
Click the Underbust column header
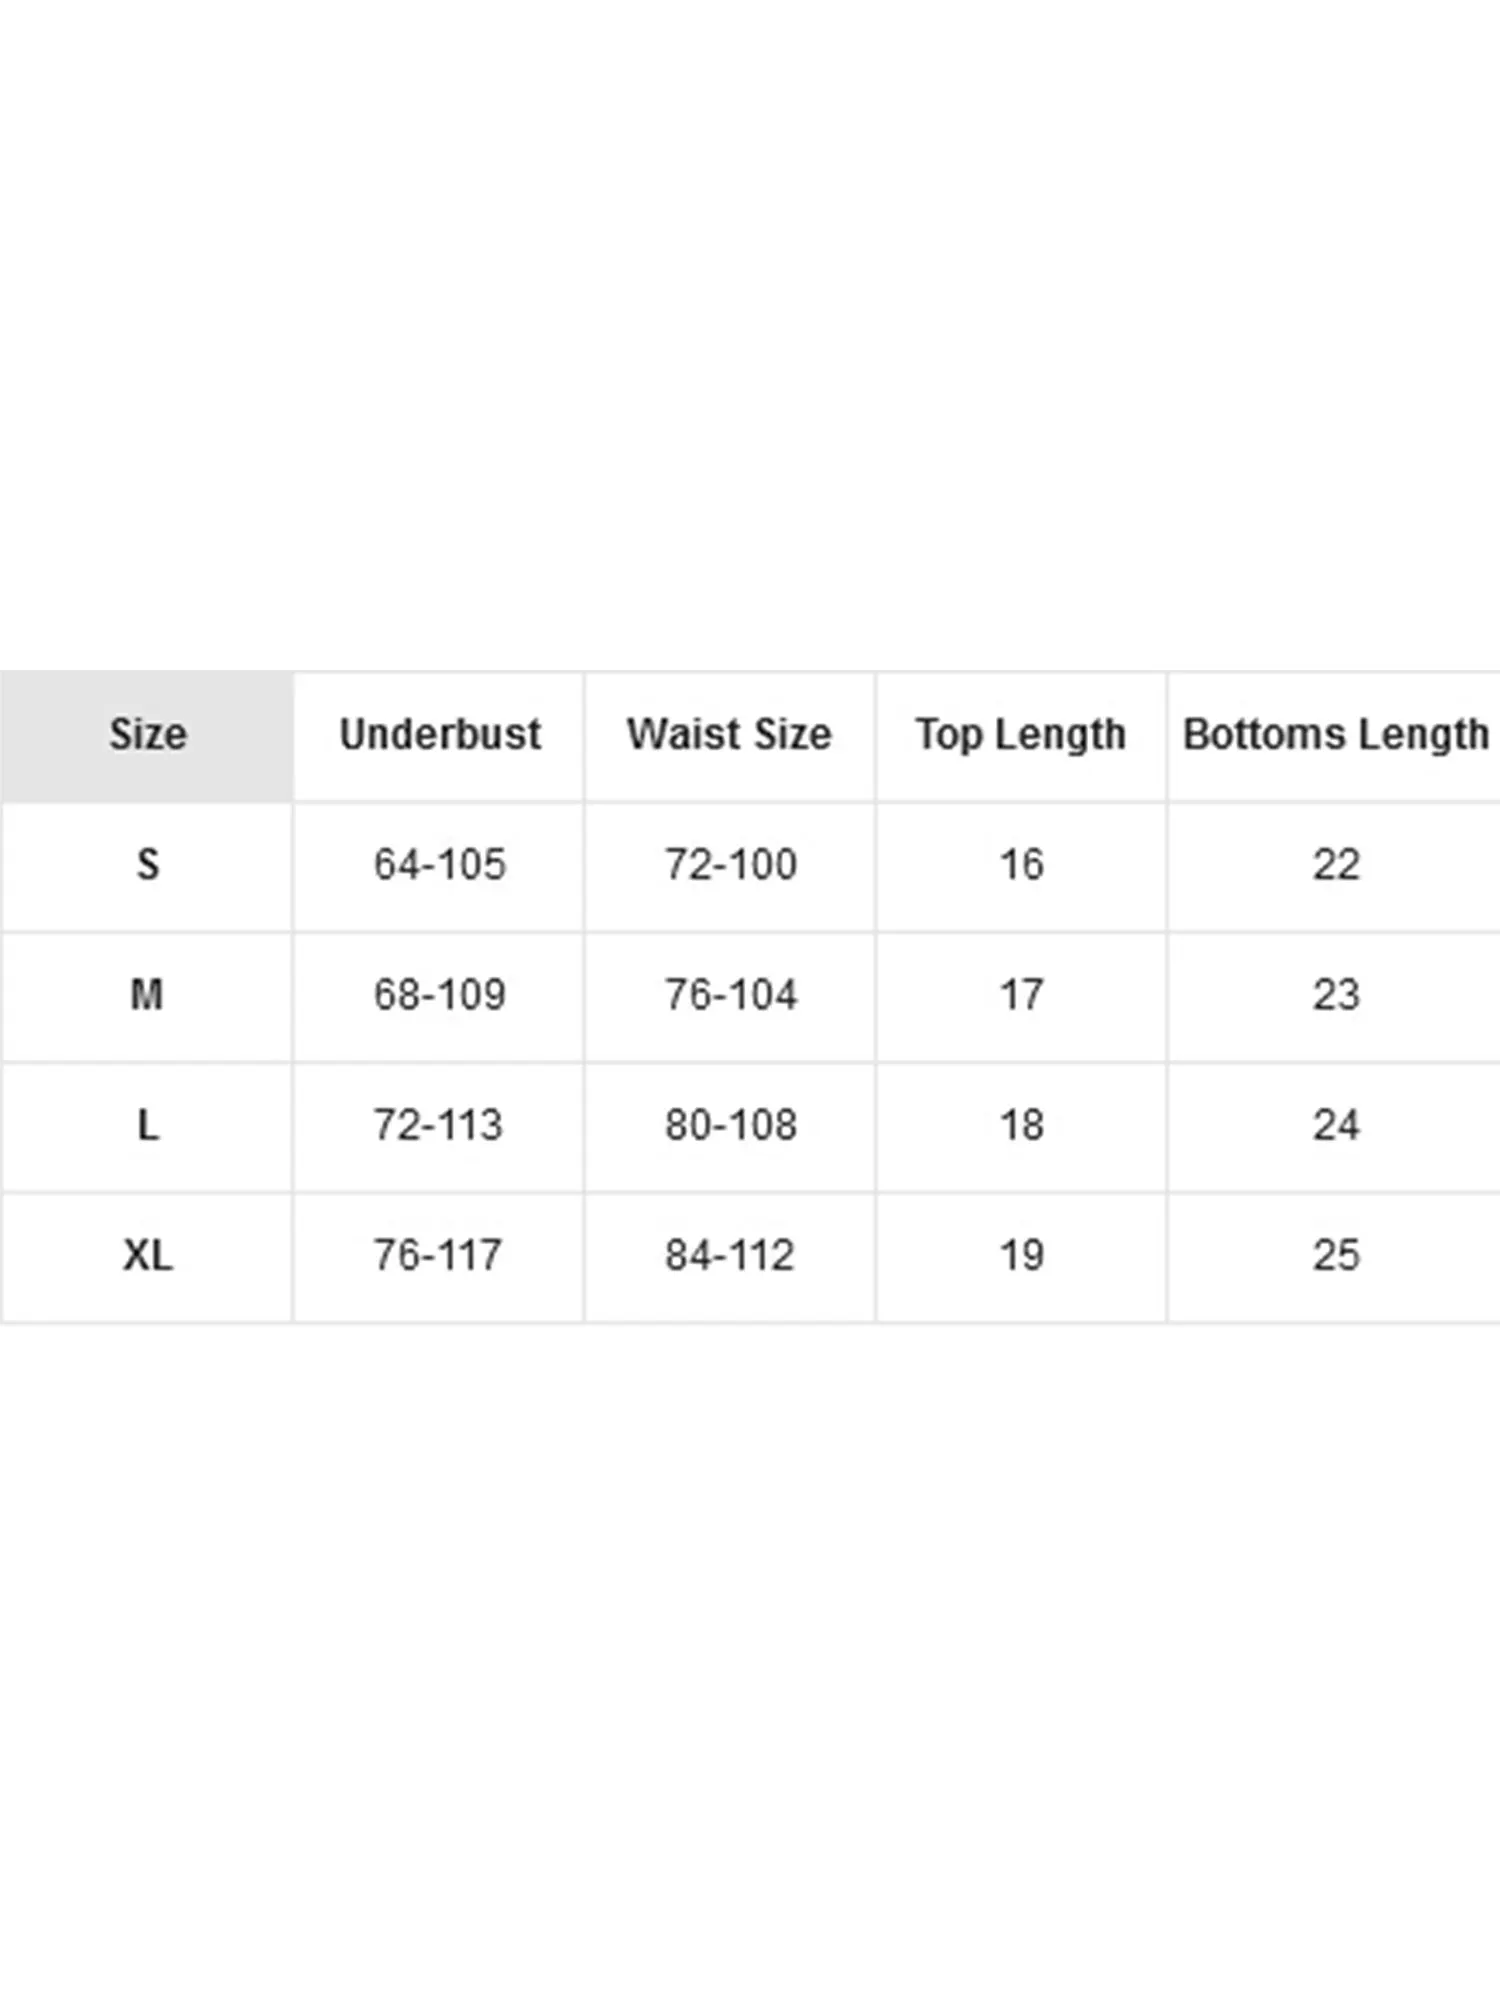coord(440,735)
